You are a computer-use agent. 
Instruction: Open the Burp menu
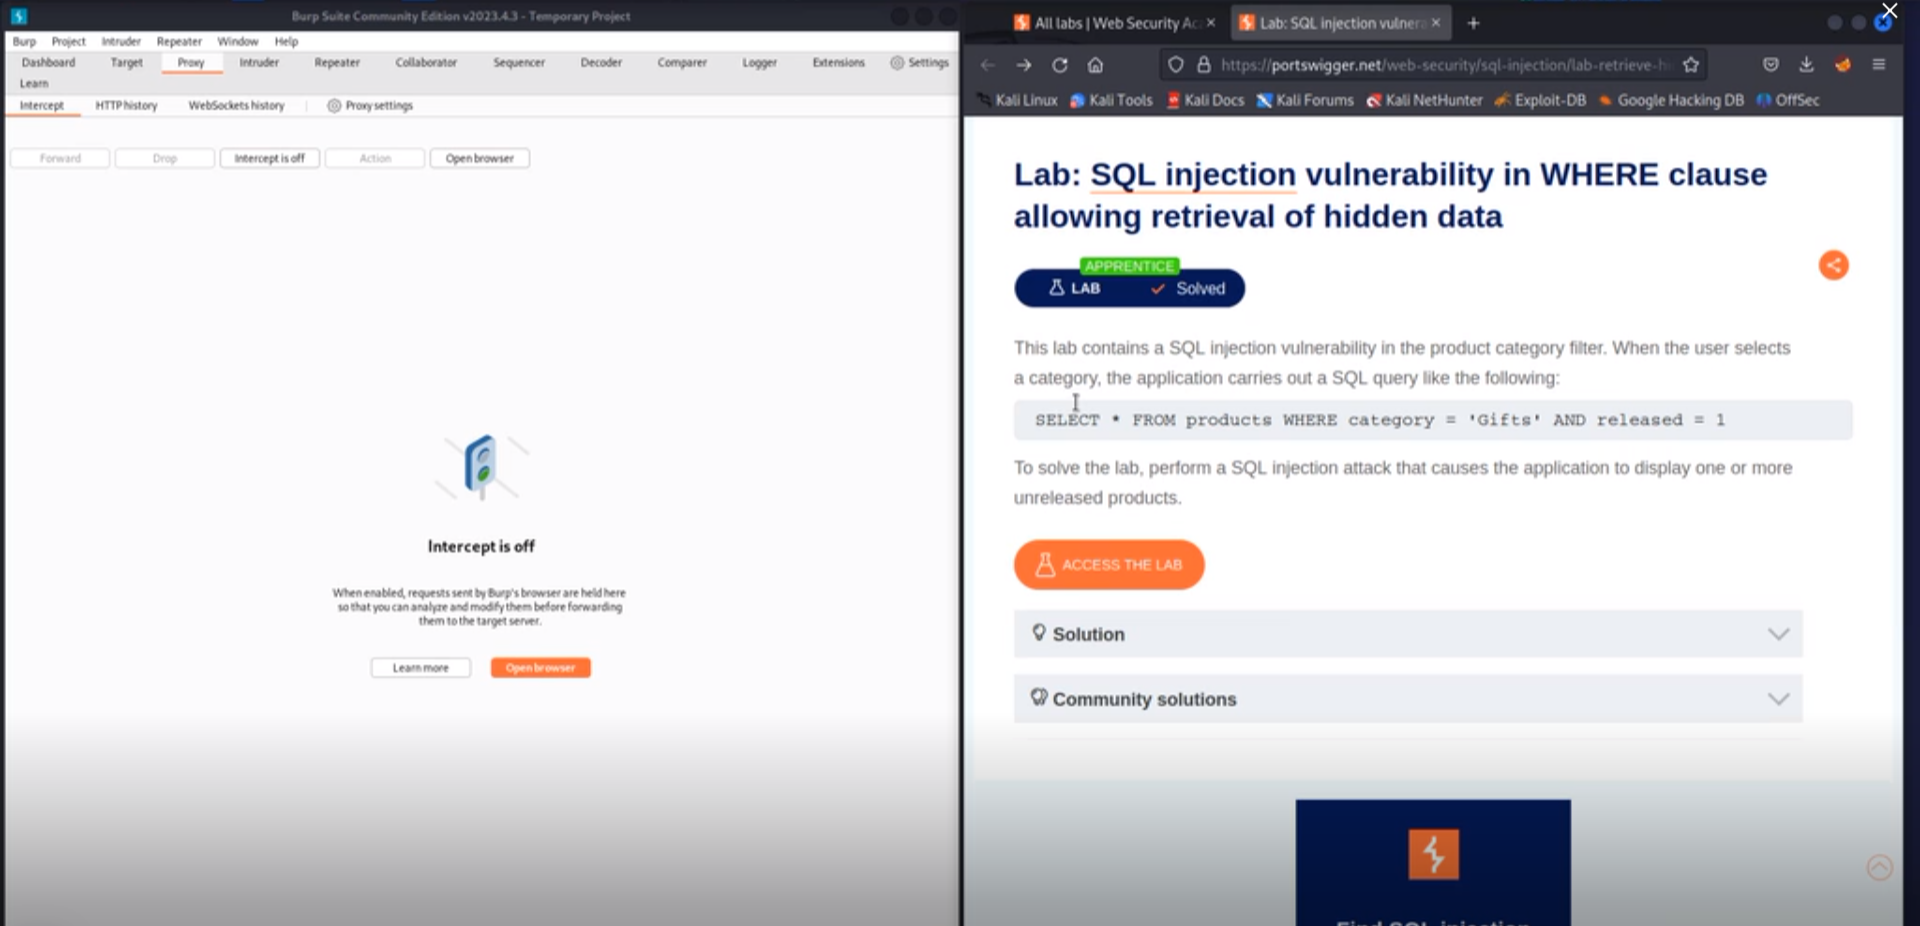[24, 41]
